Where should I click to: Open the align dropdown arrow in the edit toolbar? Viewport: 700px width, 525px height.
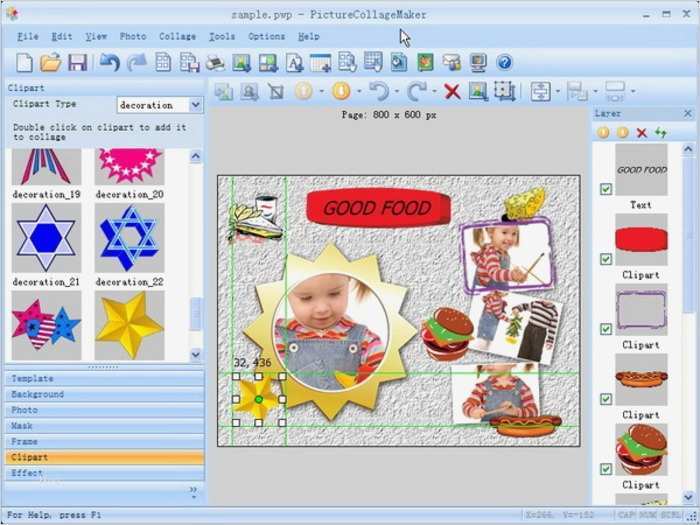point(558,92)
